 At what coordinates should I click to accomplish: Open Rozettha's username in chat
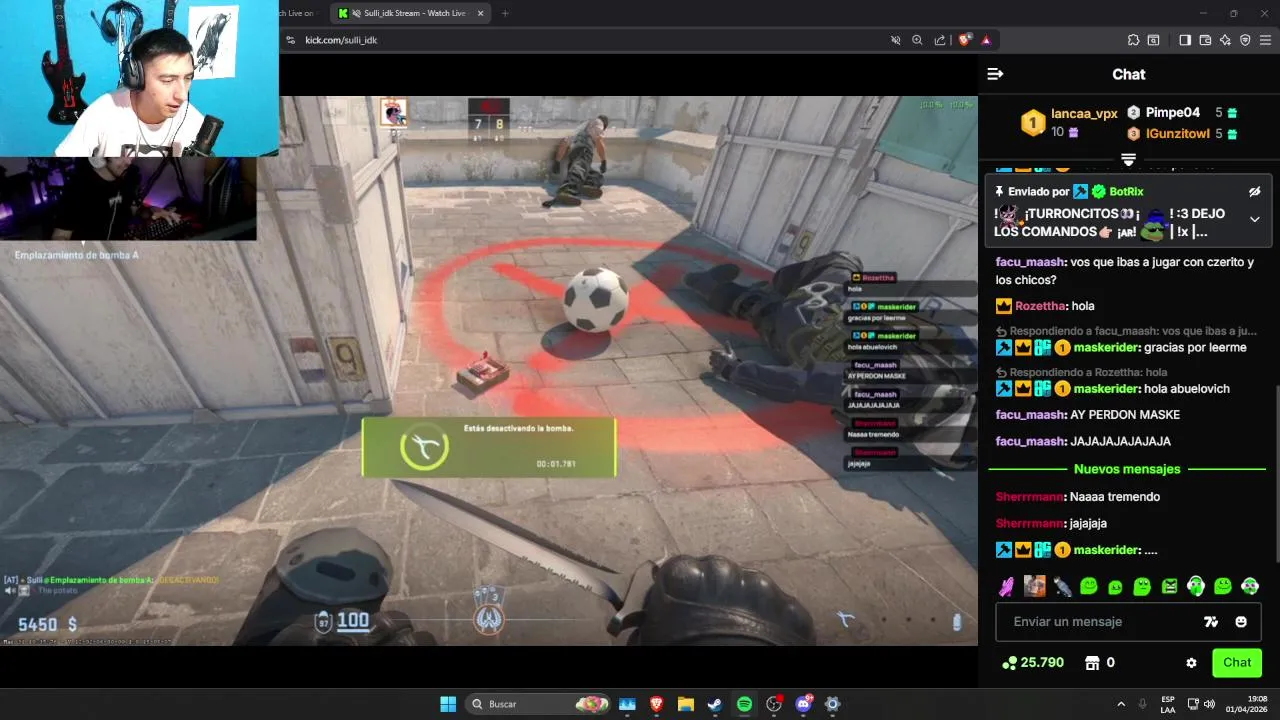(1040, 306)
